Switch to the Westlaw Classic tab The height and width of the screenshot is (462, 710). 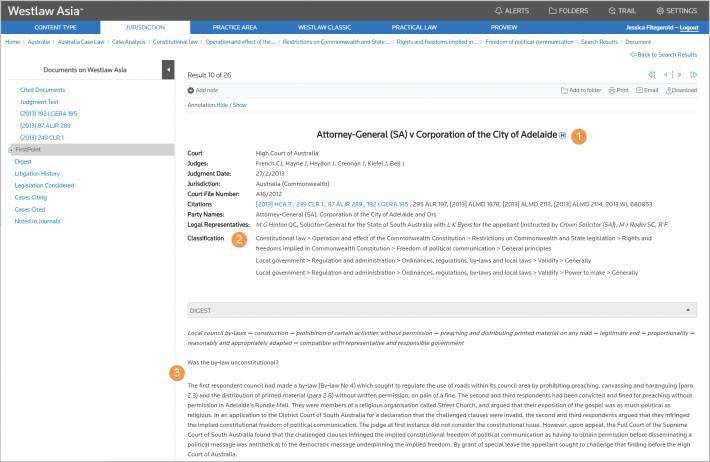point(324,27)
